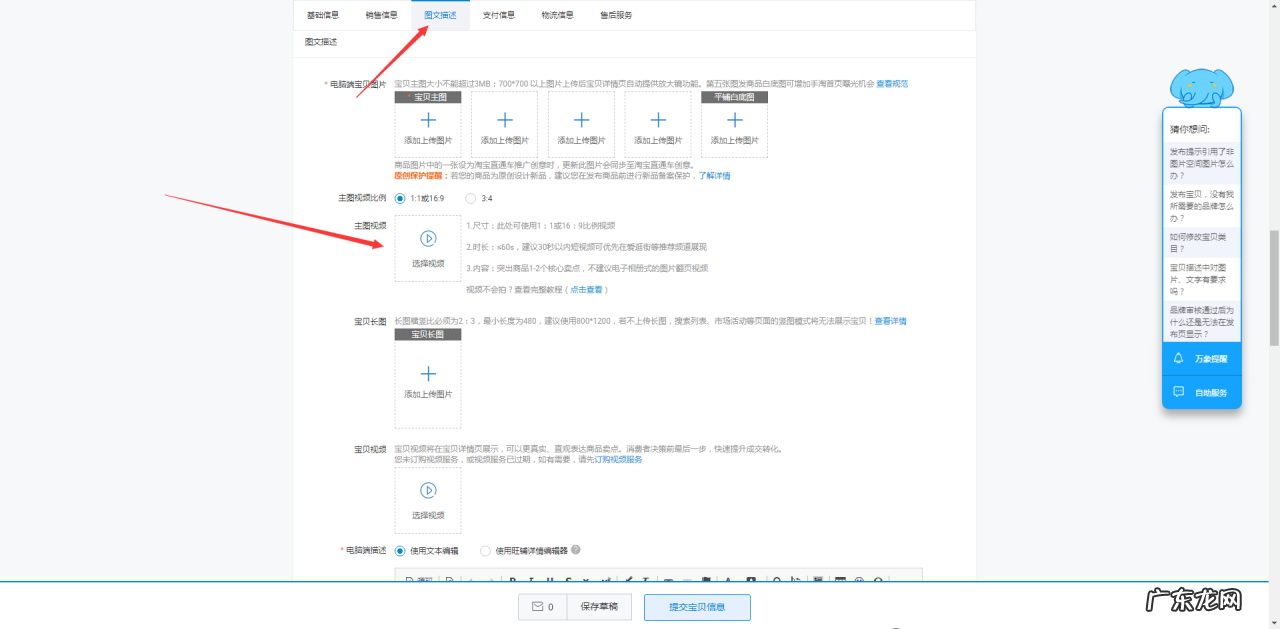1280x629 pixels.
Task: Open 万象提醒 in the assistant sidebar
Action: pos(1202,357)
